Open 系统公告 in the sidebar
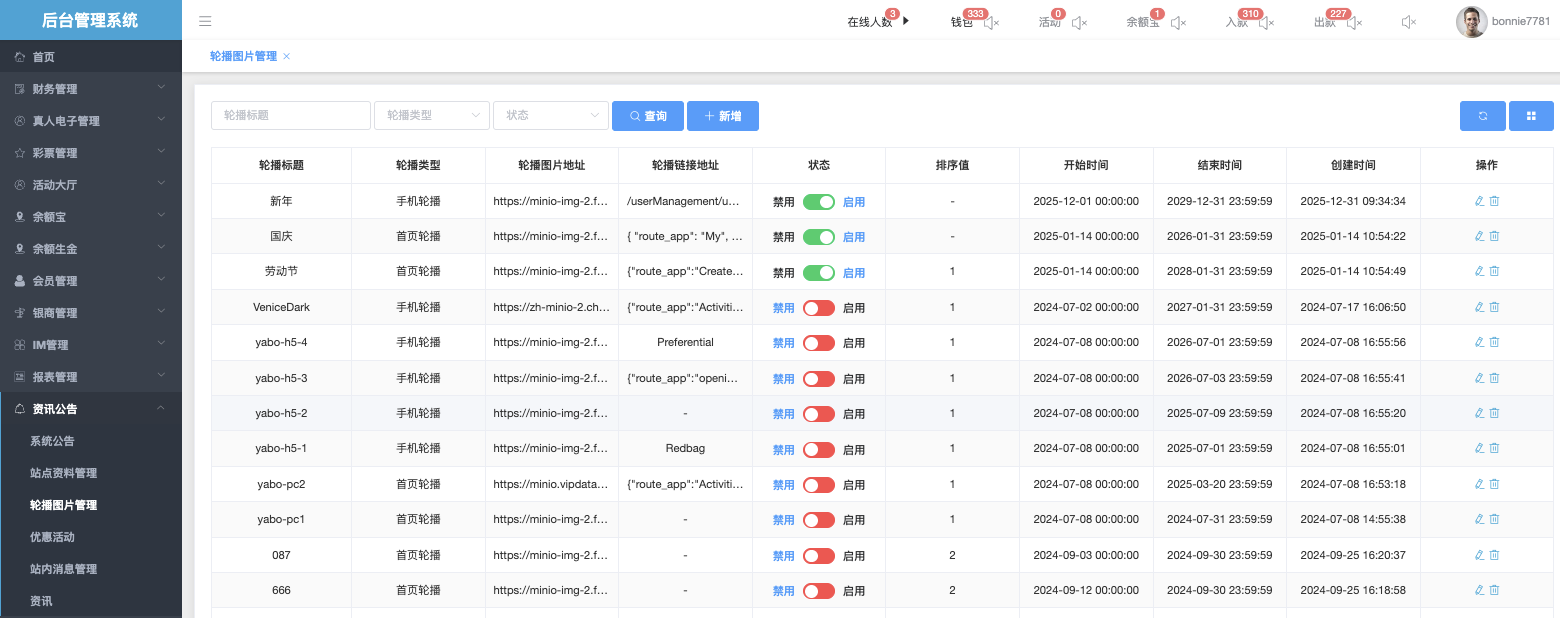The image size is (1560, 618). [52, 441]
